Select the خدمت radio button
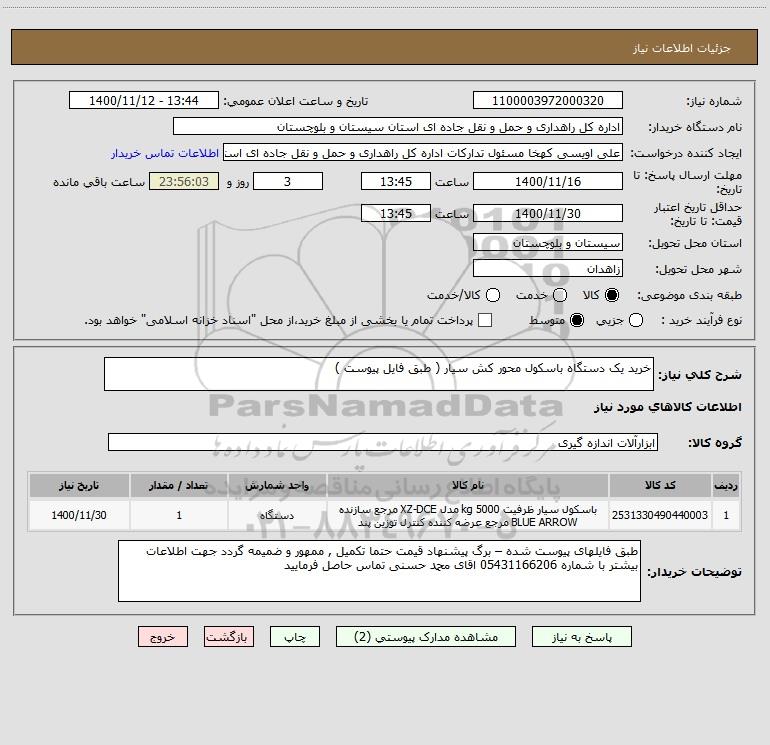The width and height of the screenshot is (770, 745). point(560,295)
